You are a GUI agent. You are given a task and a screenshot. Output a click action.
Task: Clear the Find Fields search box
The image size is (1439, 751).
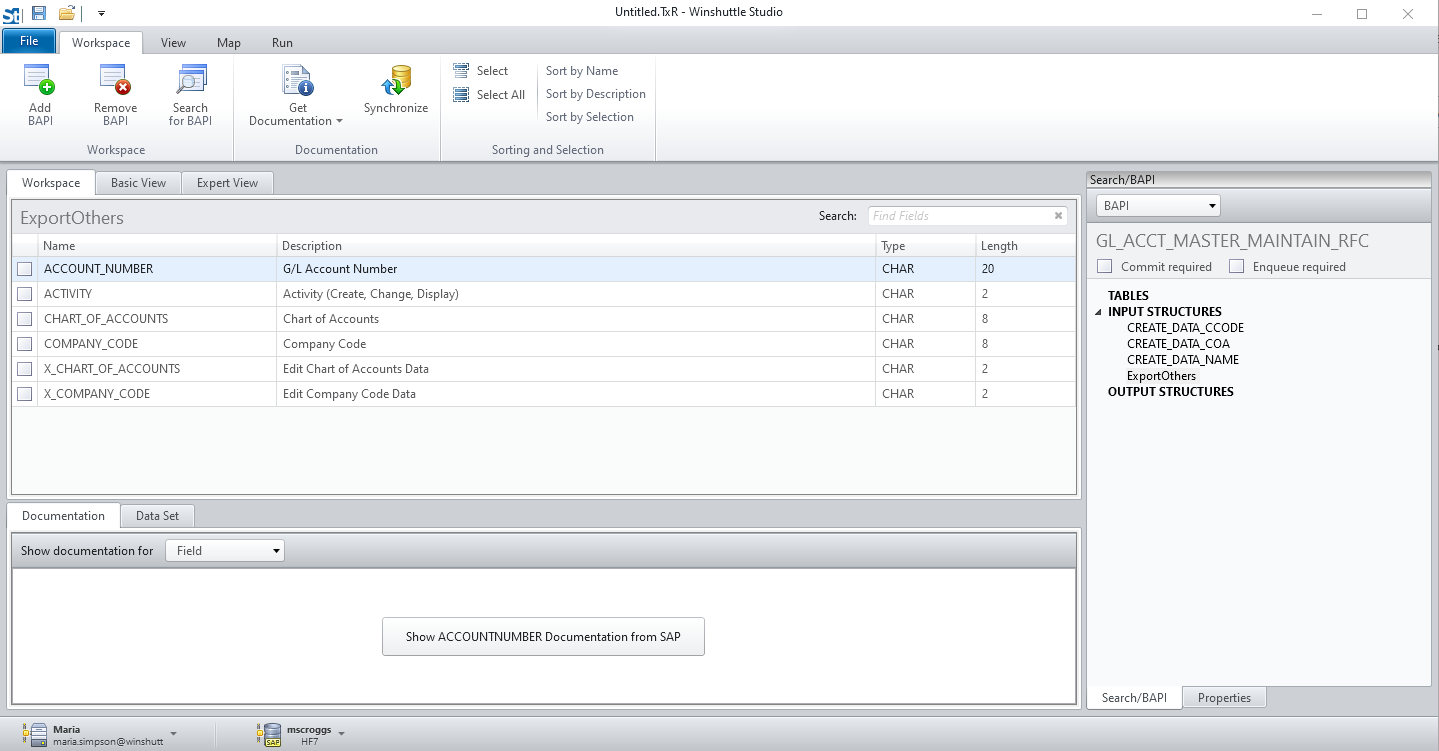tap(1058, 216)
